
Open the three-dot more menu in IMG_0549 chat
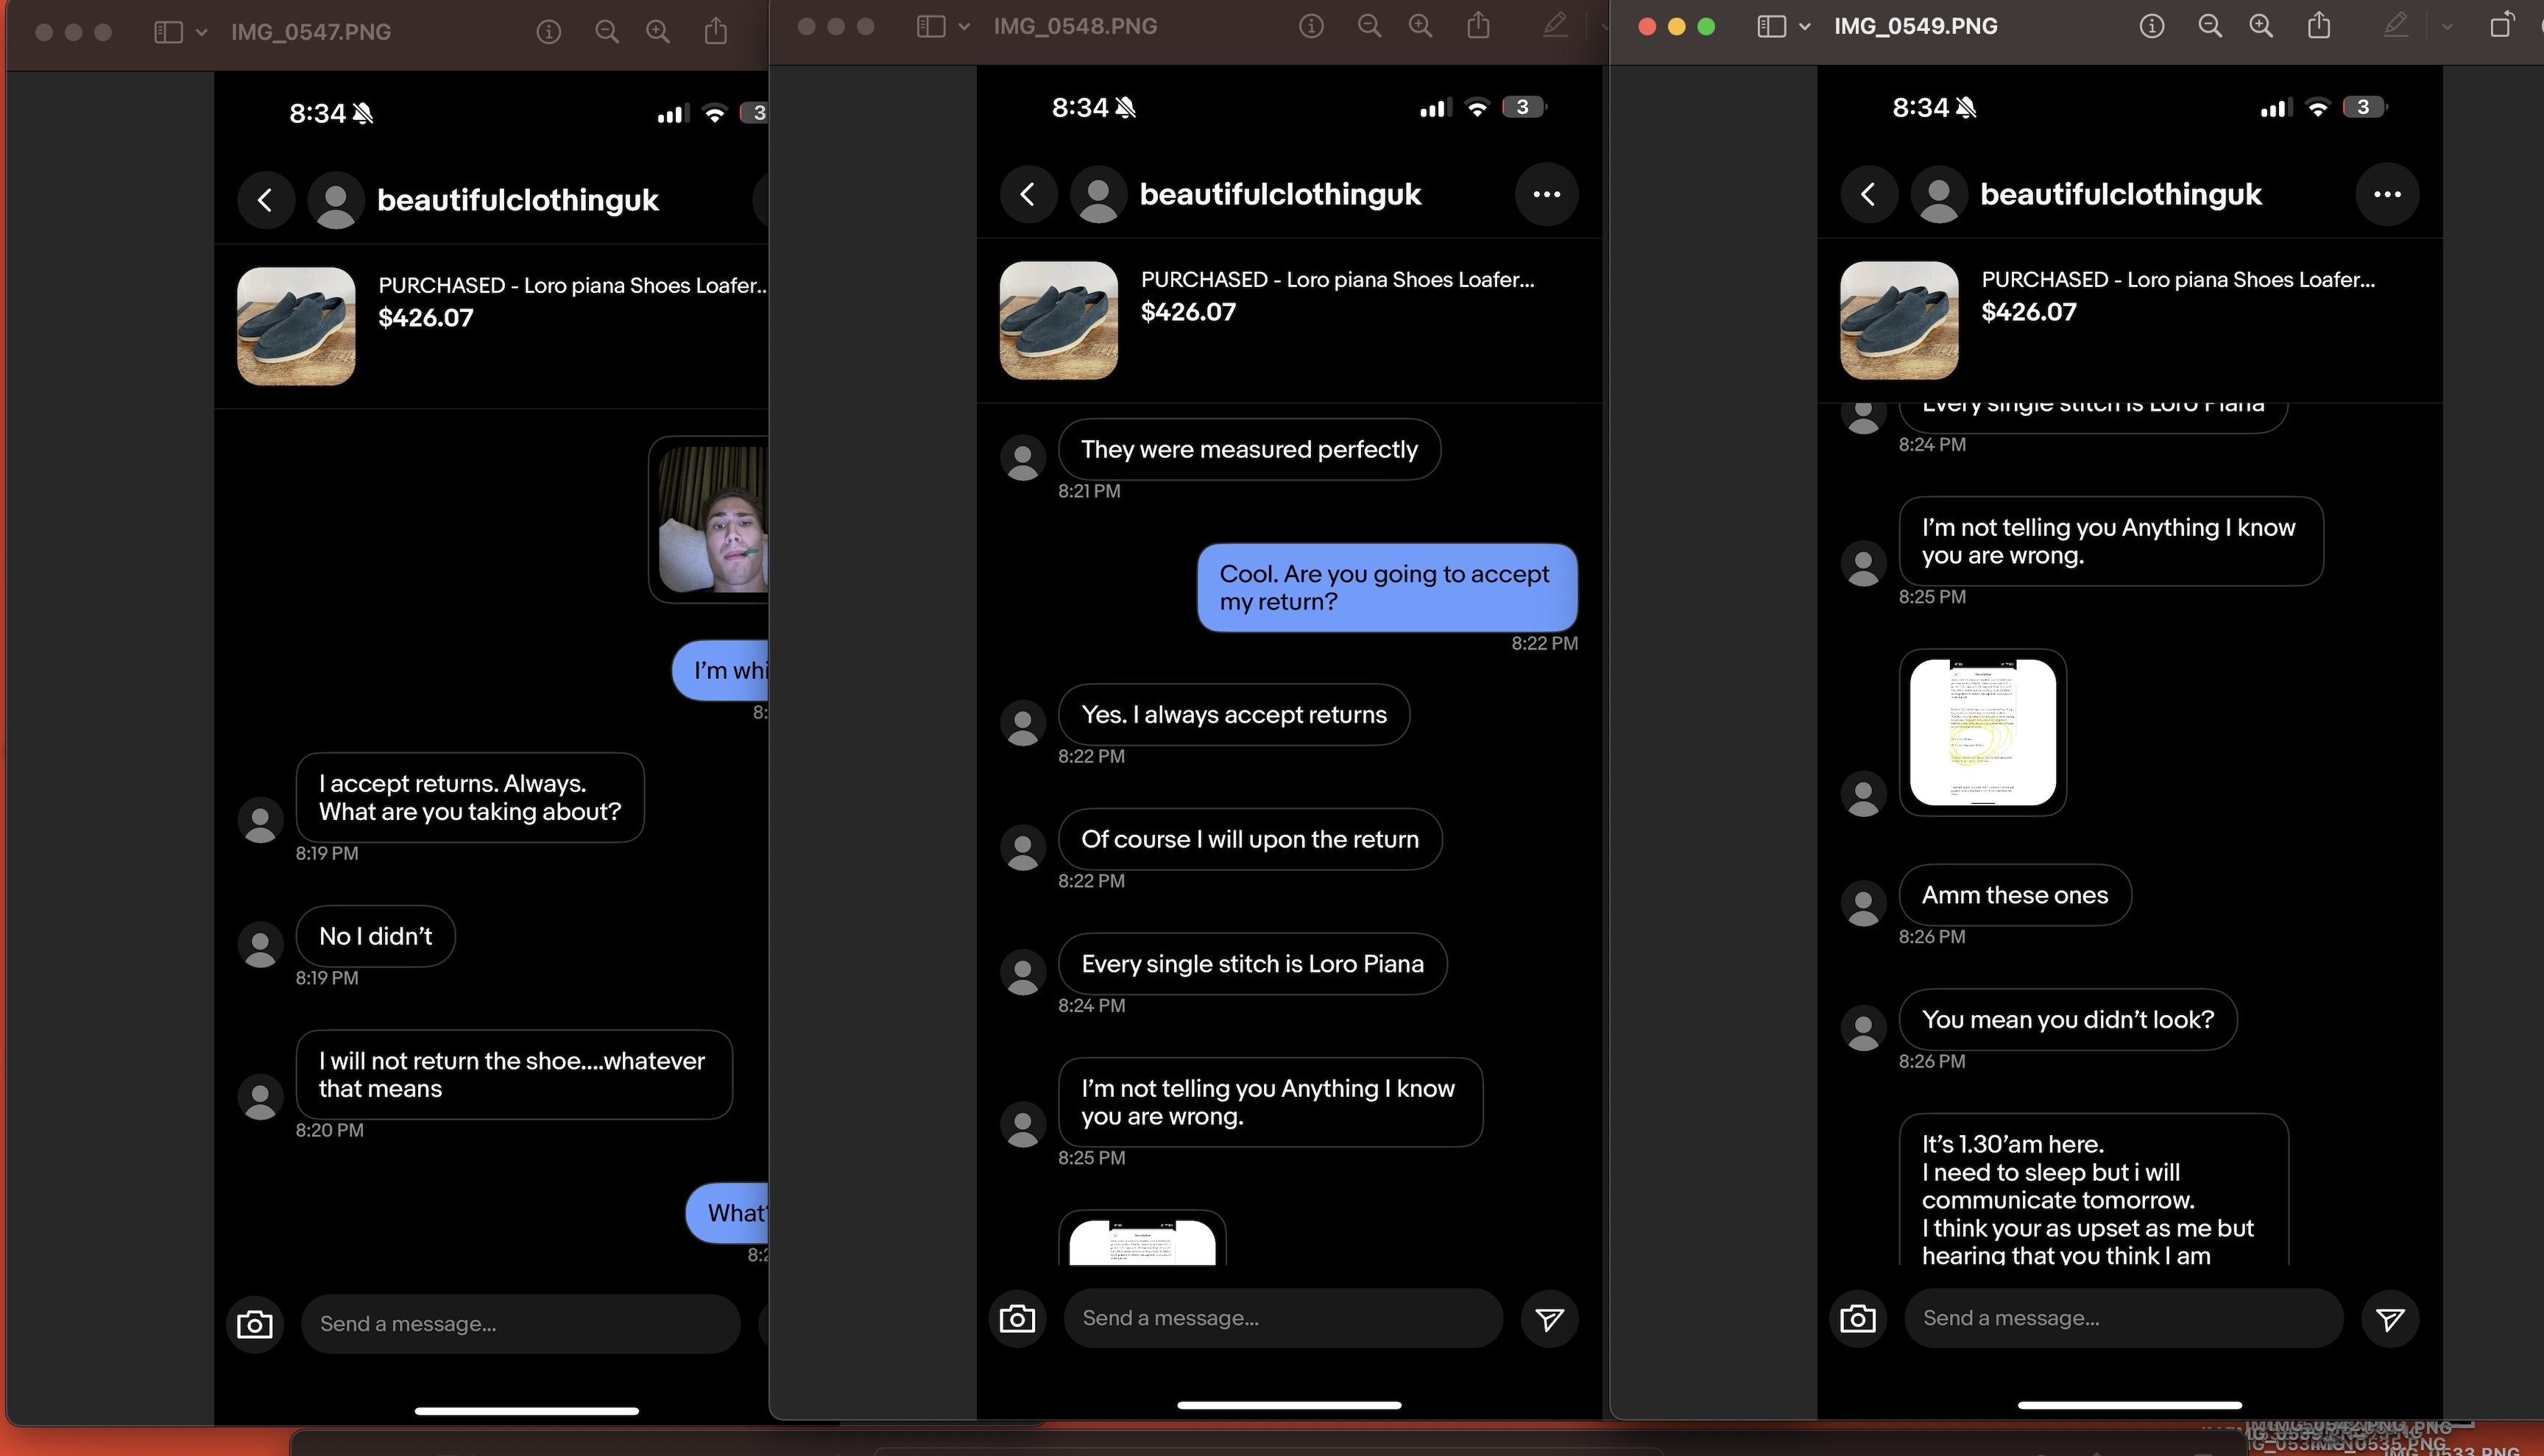(x=2388, y=194)
